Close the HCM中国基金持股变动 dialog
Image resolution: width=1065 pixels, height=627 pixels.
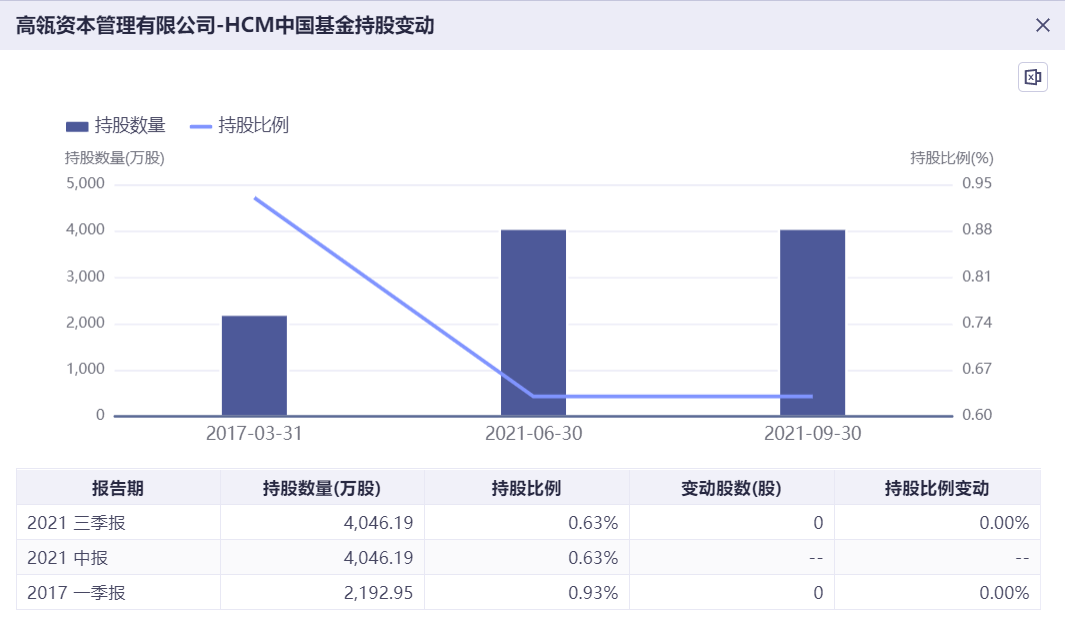click(1043, 25)
